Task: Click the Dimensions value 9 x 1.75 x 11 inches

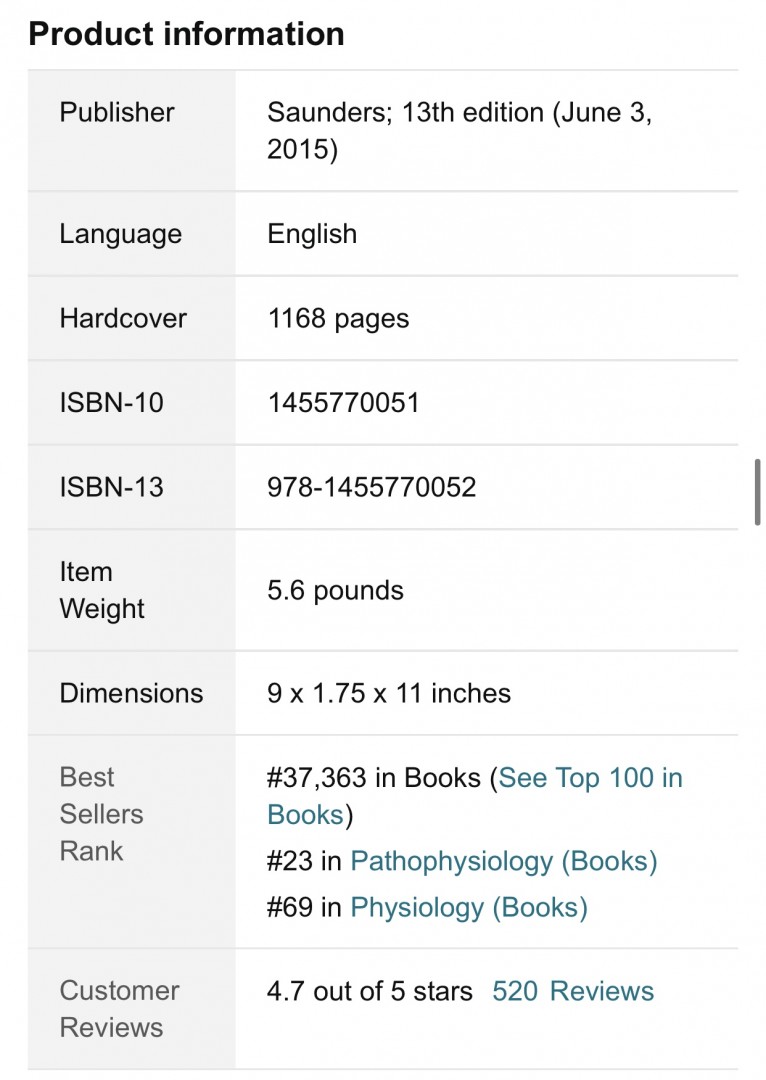Action: click(x=389, y=693)
